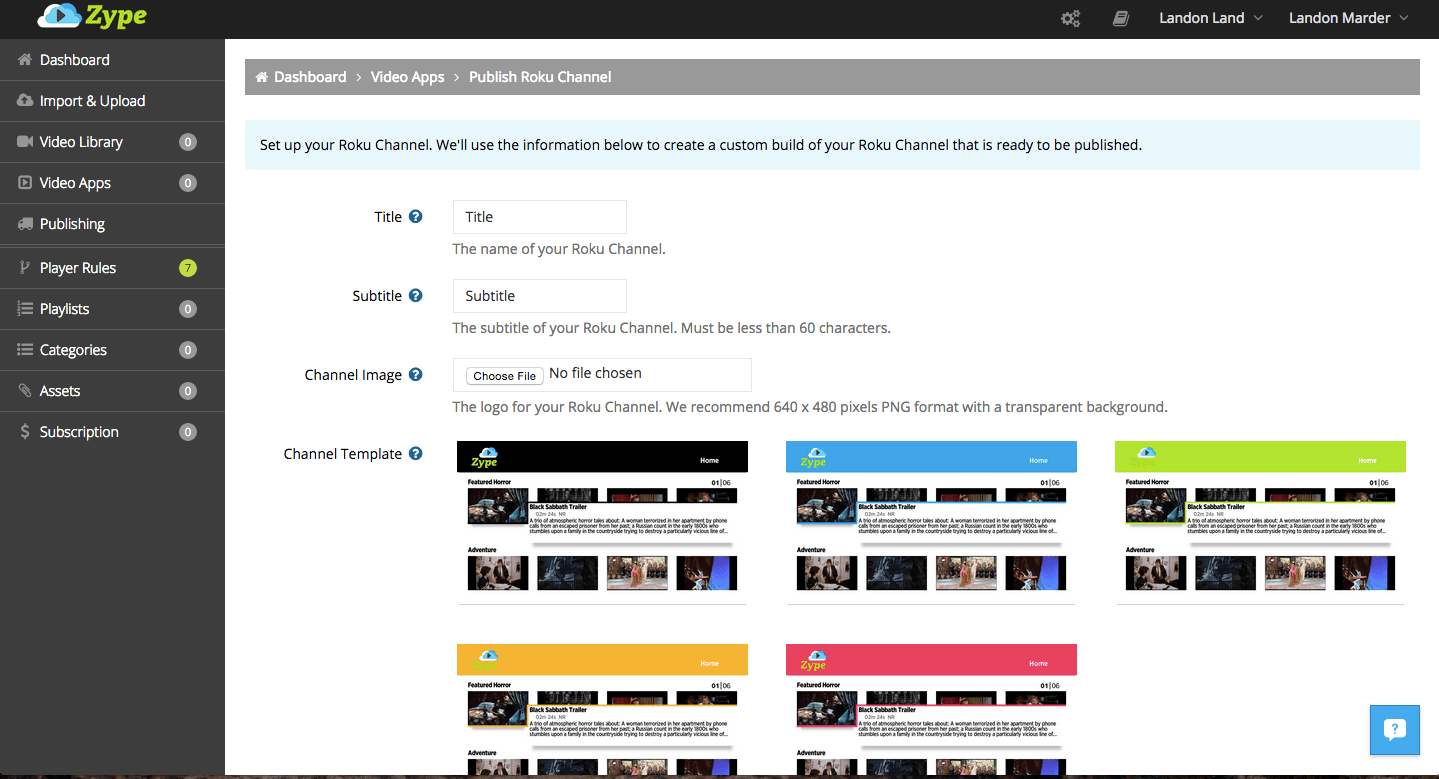This screenshot has height=779, width=1439.
Task: Select the blue channel template
Action: pyautogui.click(x=931, y=523)
